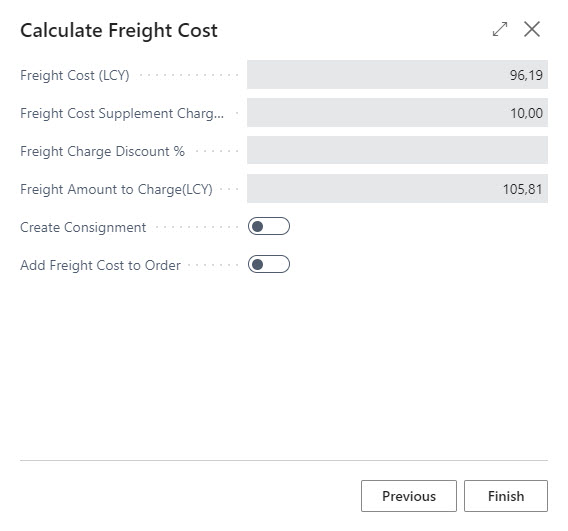Close the Calculate Freight Cost dialog

532,29
